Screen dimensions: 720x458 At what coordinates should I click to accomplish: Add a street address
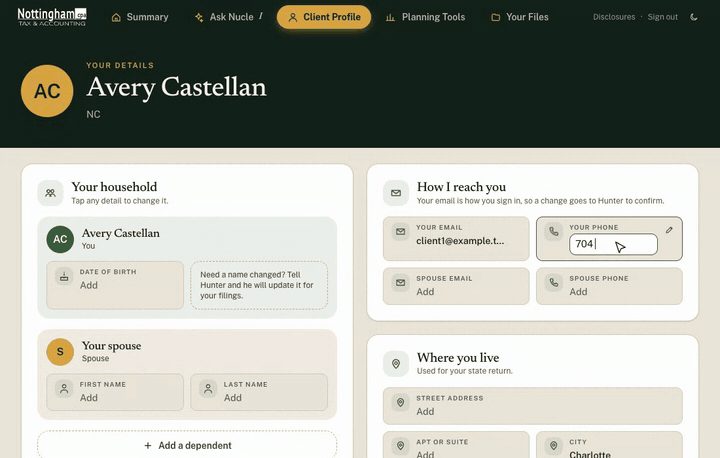tap(533, 406)
